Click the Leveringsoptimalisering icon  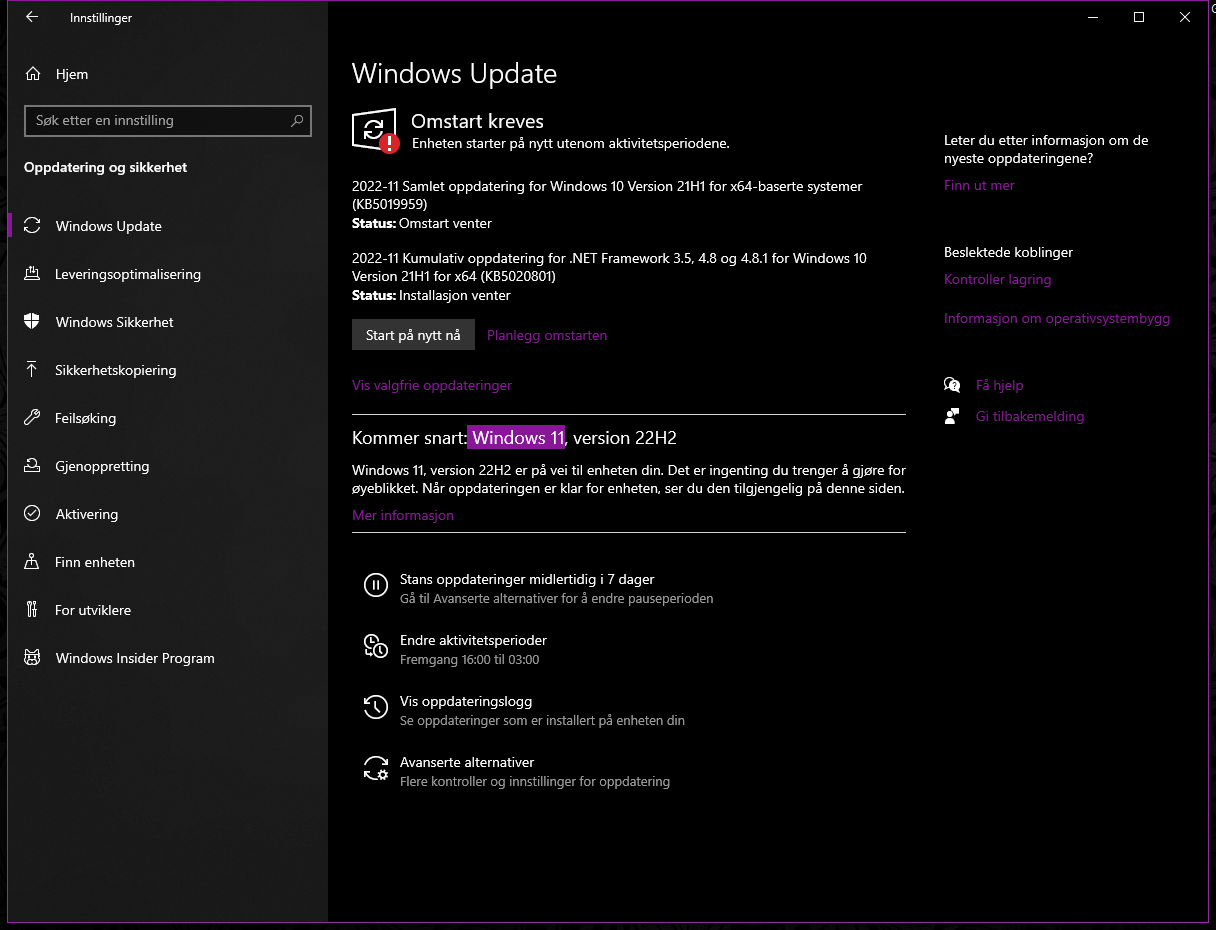tap(32, 273)
